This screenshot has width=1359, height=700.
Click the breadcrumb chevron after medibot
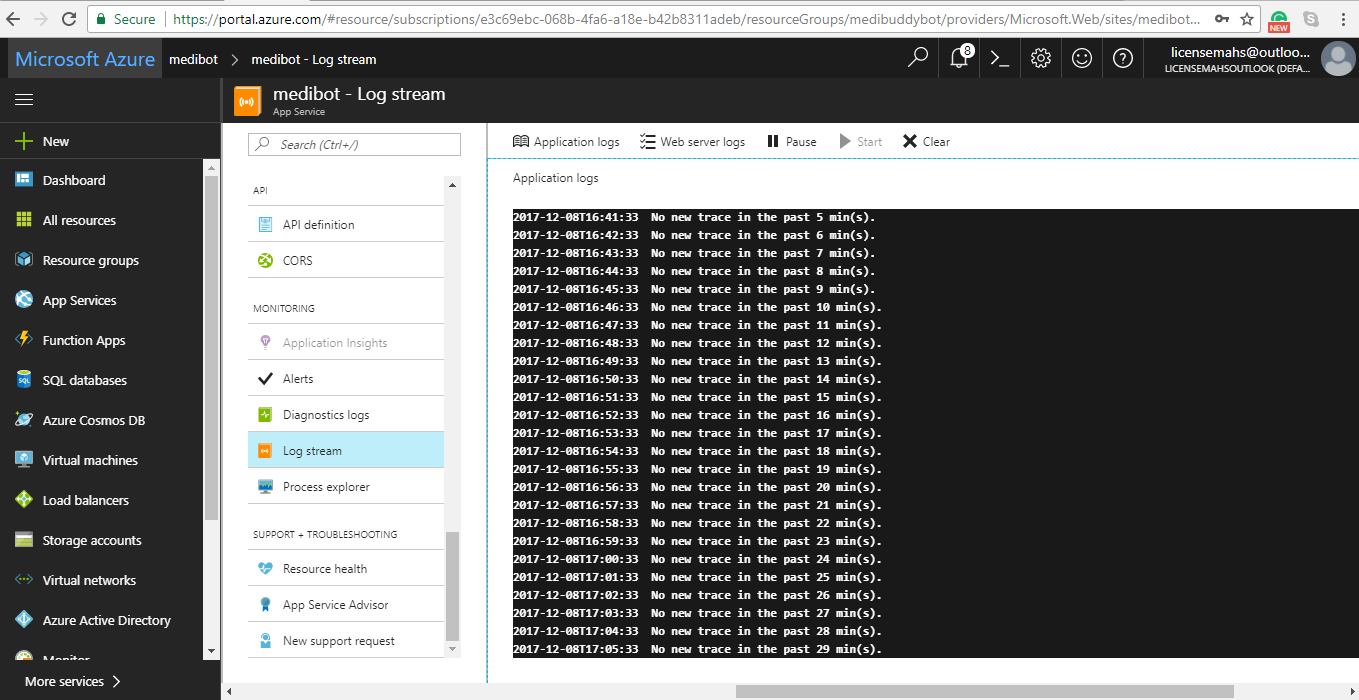click(236, 59)
